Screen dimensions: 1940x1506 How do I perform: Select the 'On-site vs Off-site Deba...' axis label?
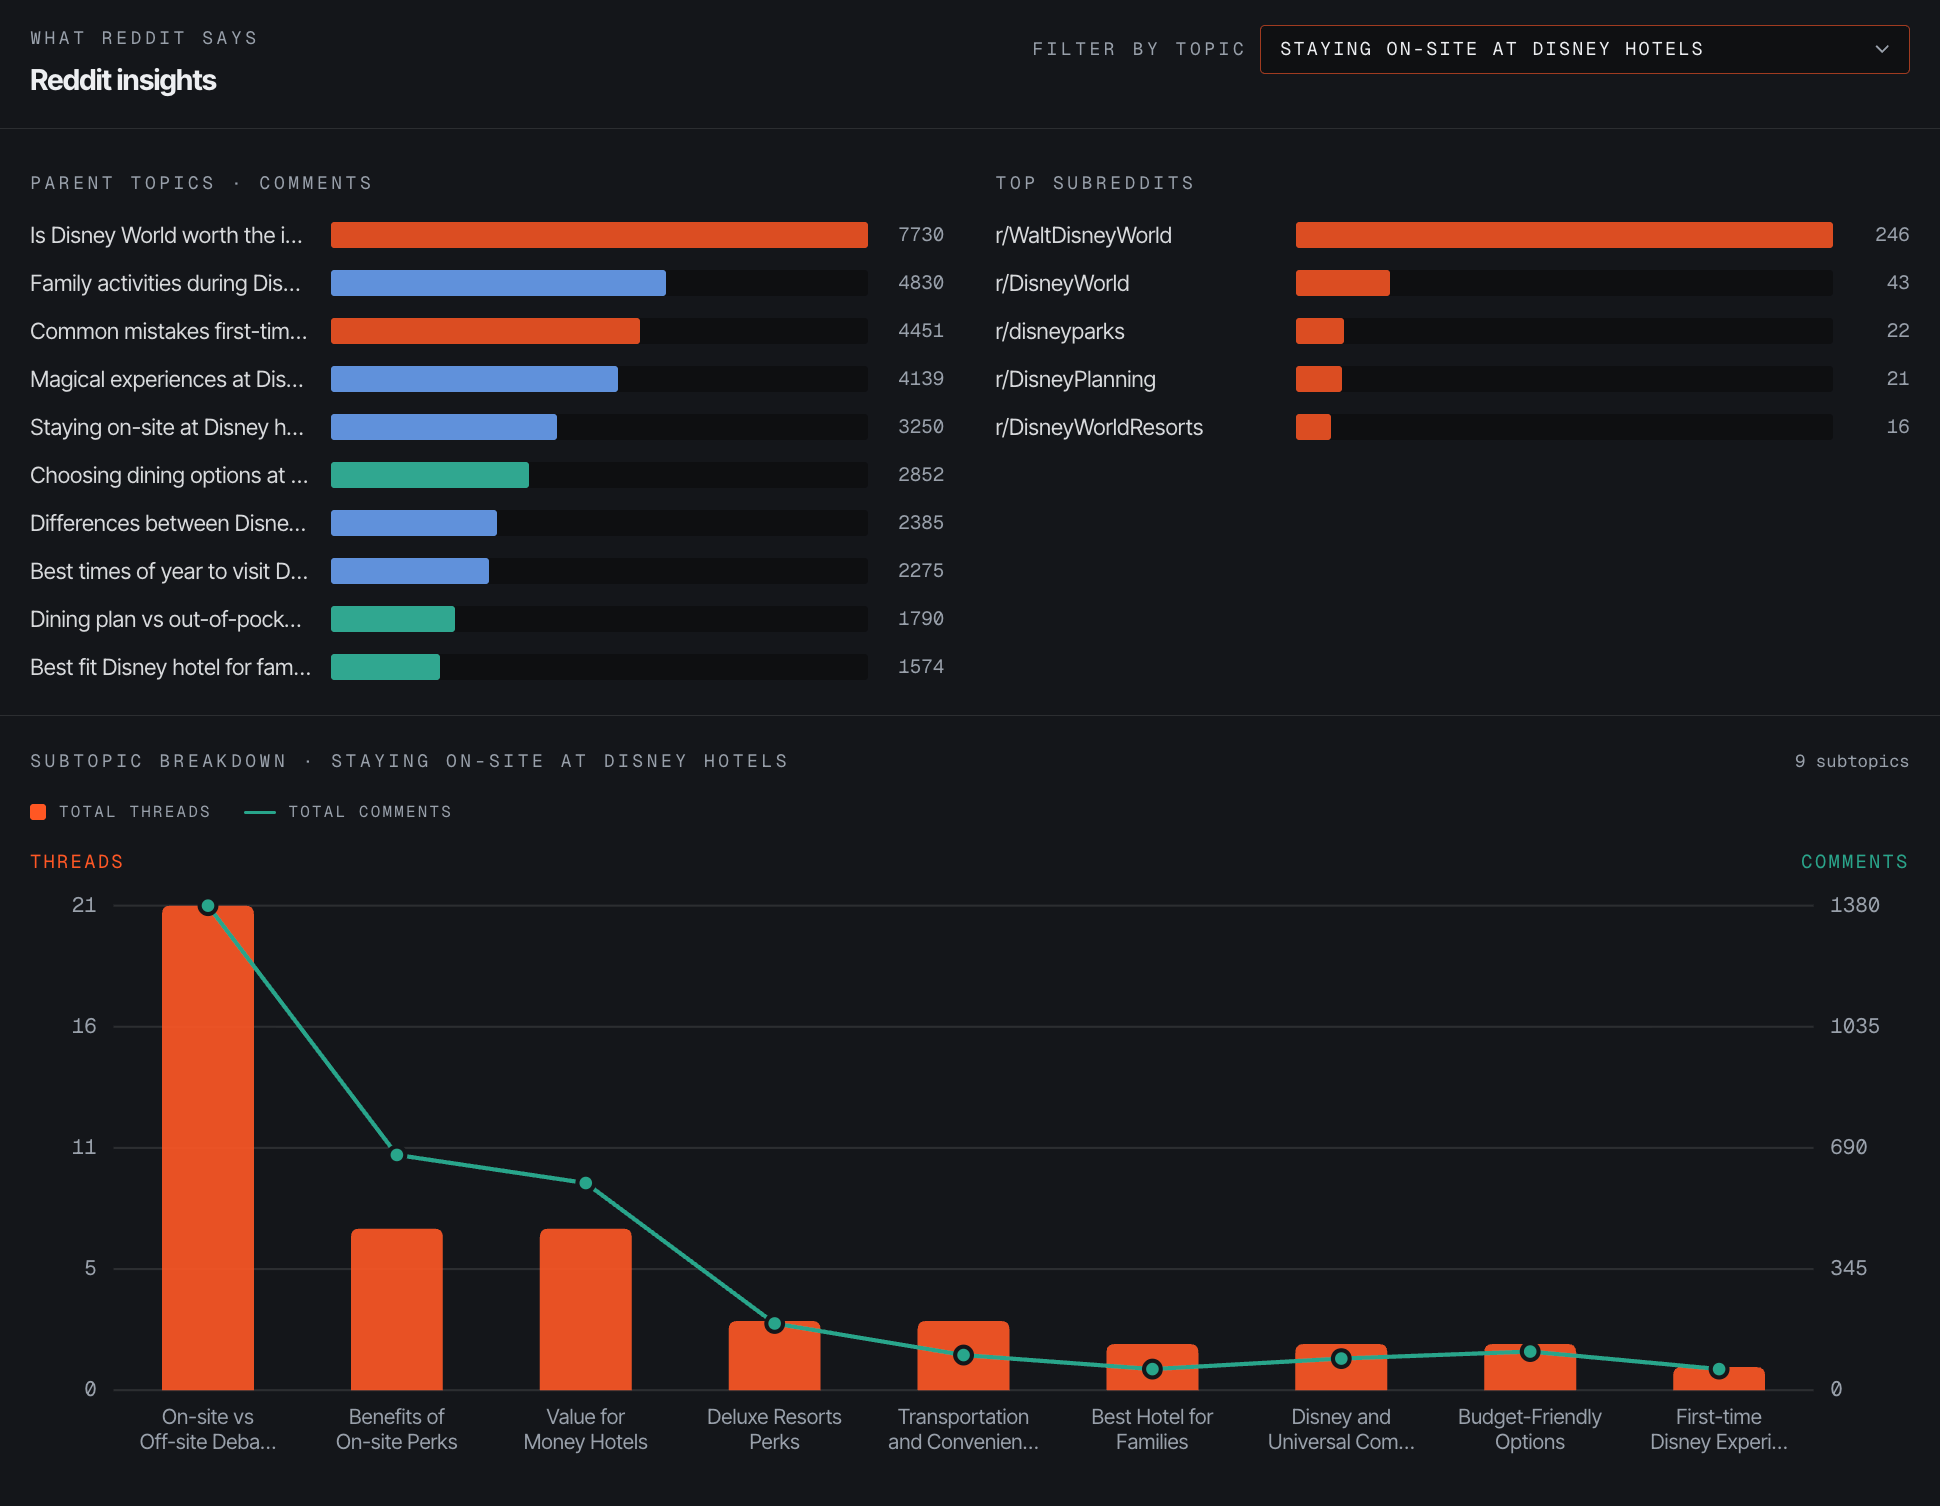coord(208,1429)
